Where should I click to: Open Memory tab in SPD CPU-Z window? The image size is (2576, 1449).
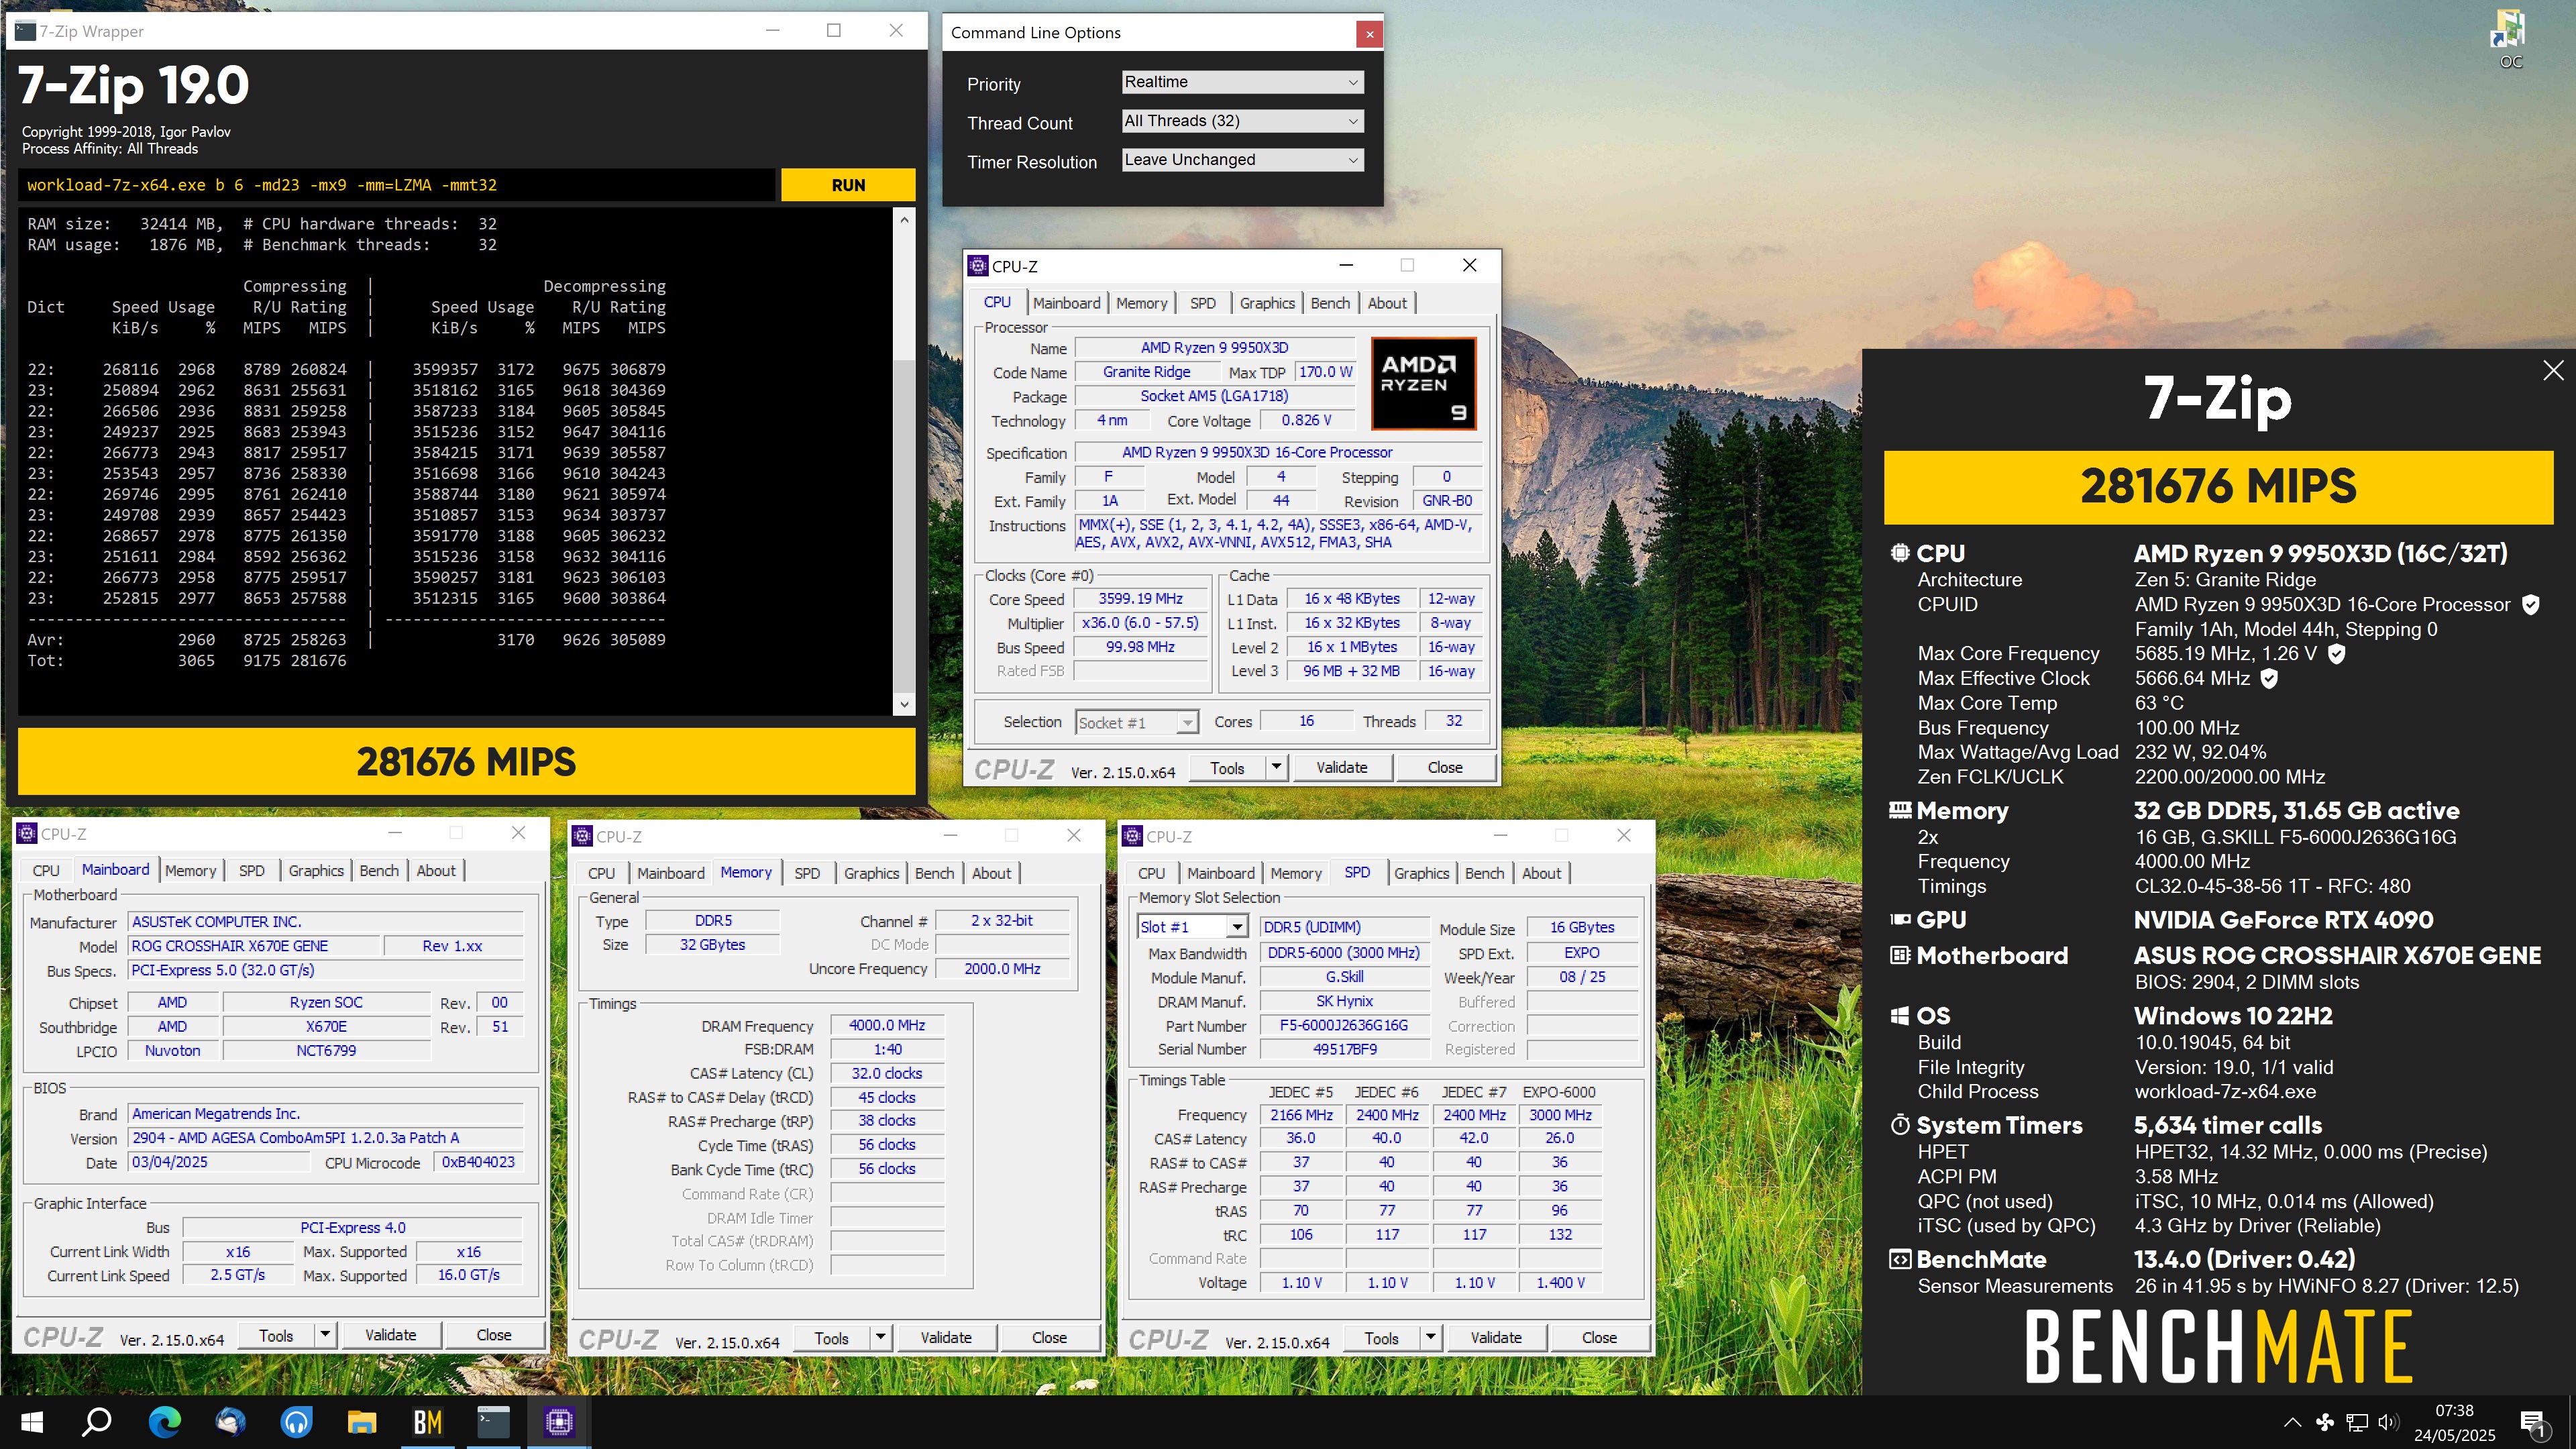coord(1296,873)
